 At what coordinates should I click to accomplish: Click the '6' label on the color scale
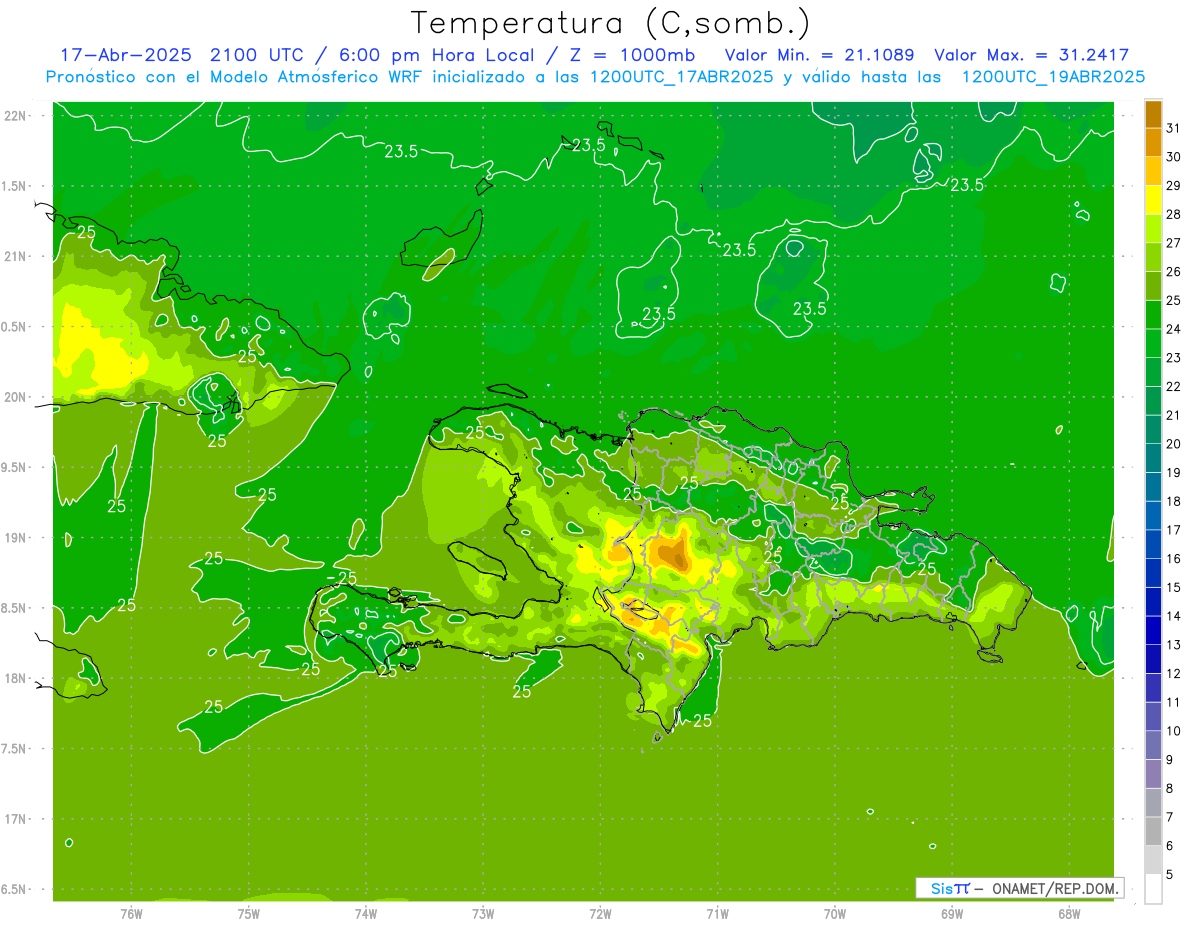(1170, 846)
